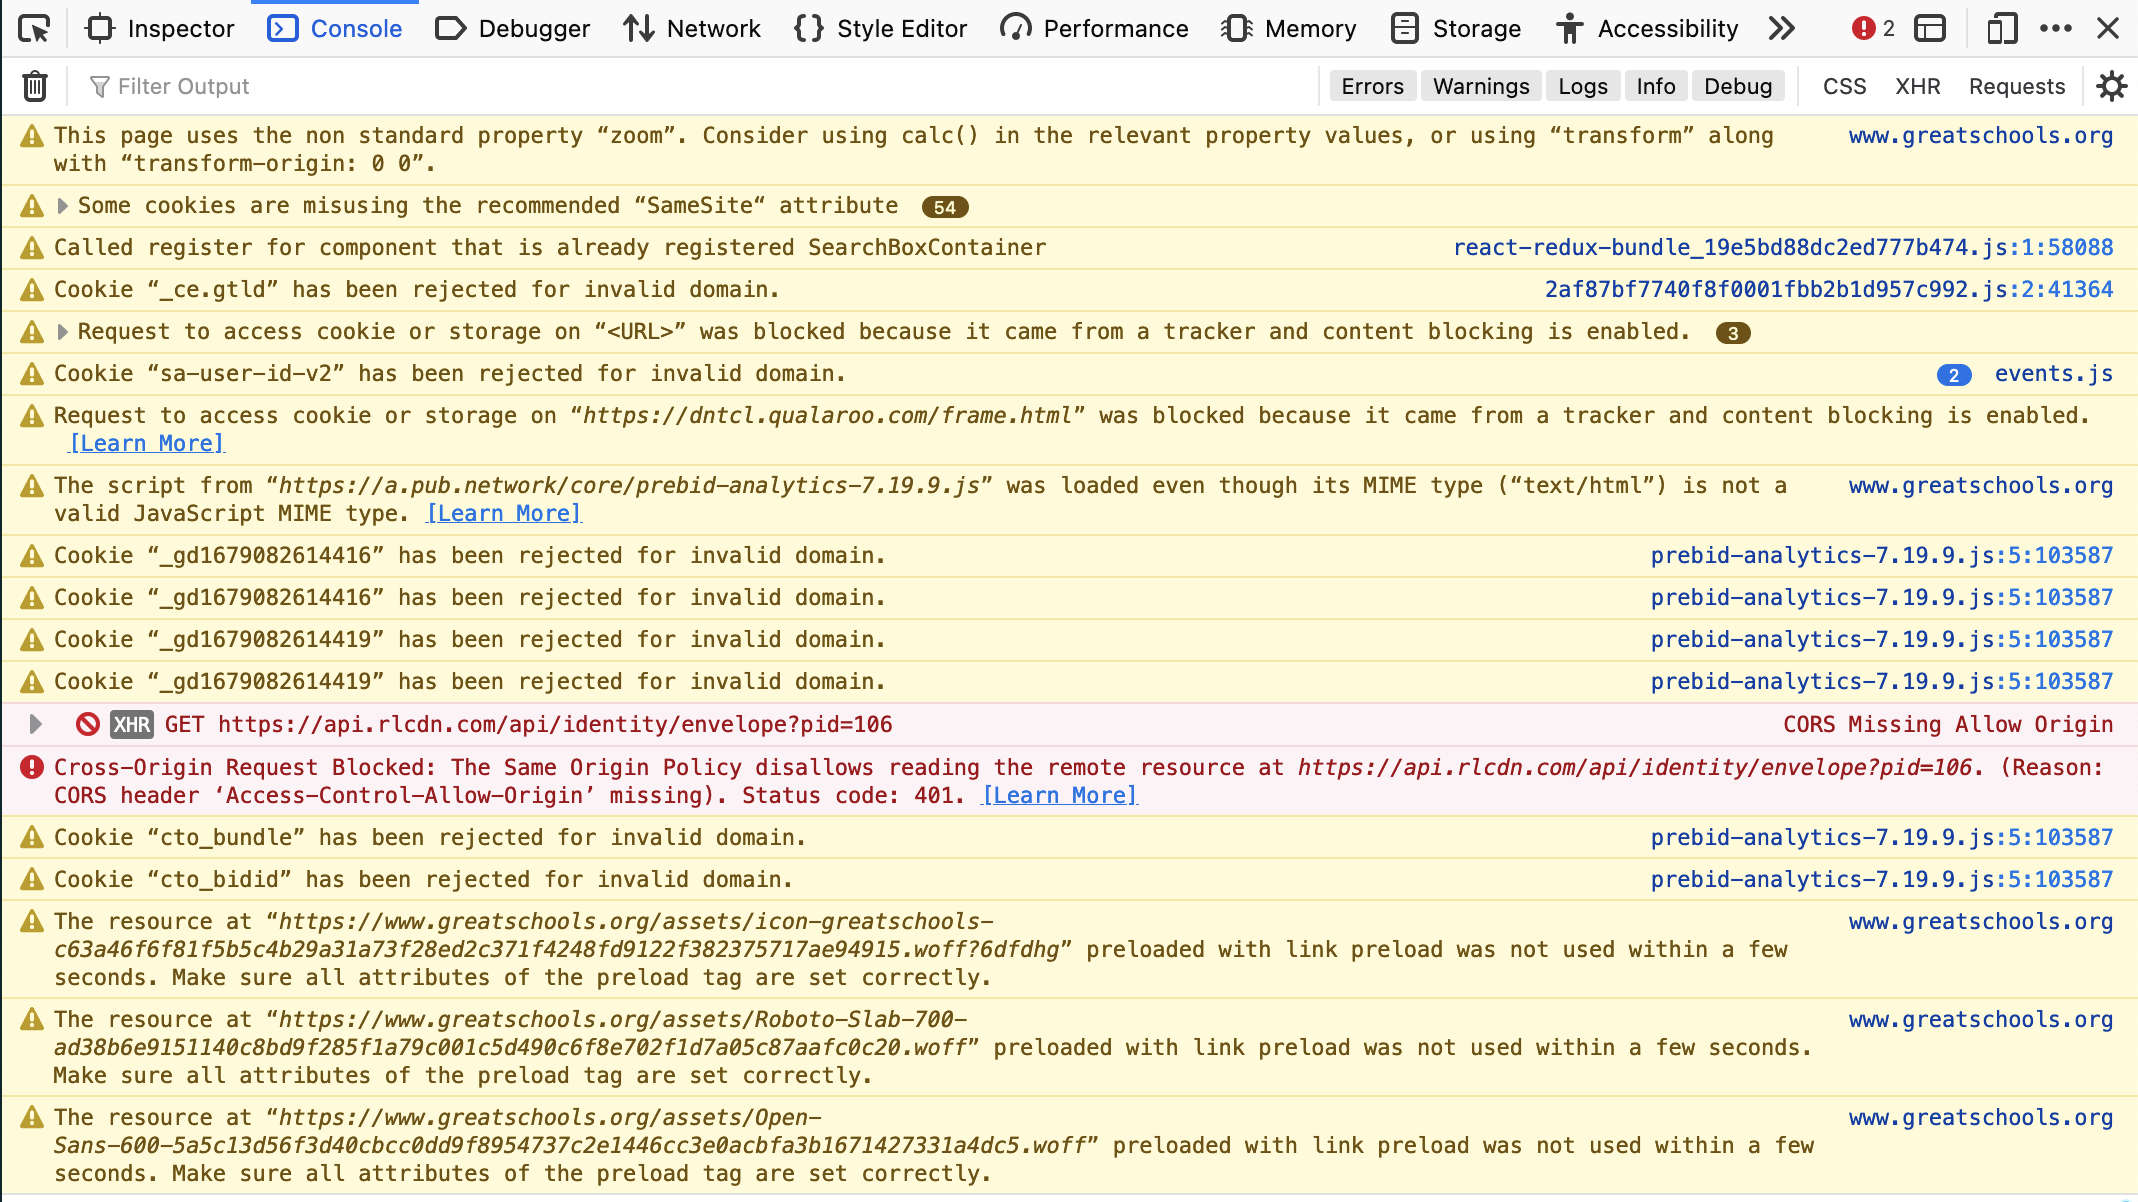Viewport: 2138px width, 1202px height.
Task: Open source link for MIME type warning
Action: 1981,485
